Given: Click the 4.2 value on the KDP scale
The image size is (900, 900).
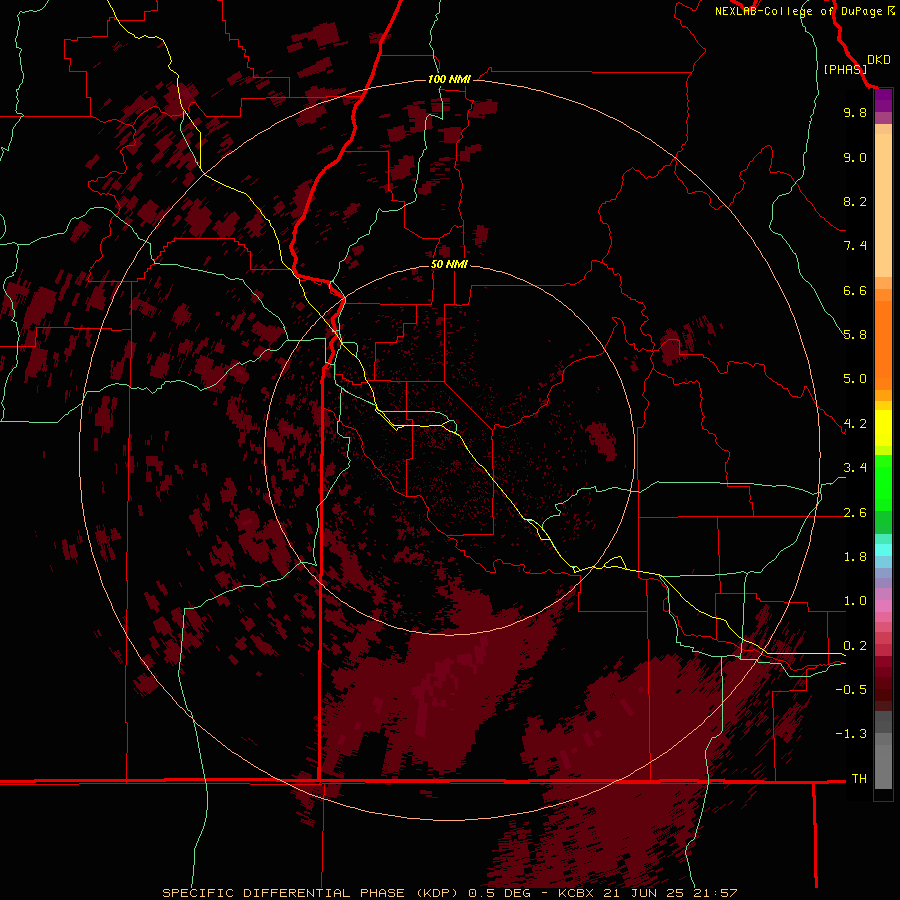Looking at the screenshot, I should [x=855, y=424].
